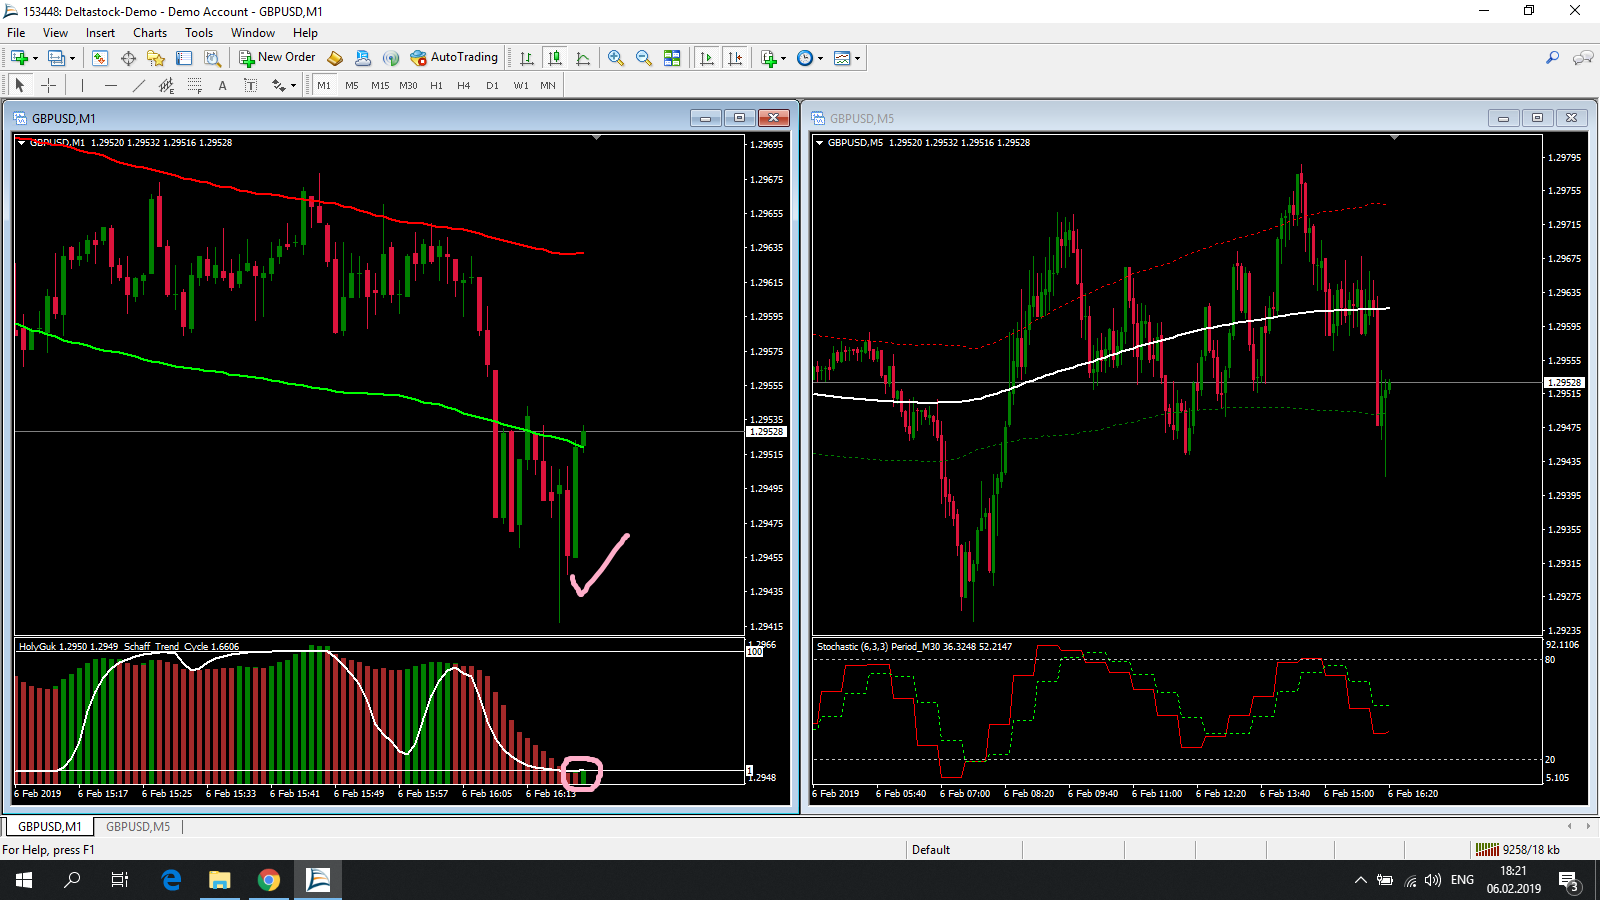Zoom in the chart with the magnifier plus
Screen dimensions: 1600x900
coord(616,58)
